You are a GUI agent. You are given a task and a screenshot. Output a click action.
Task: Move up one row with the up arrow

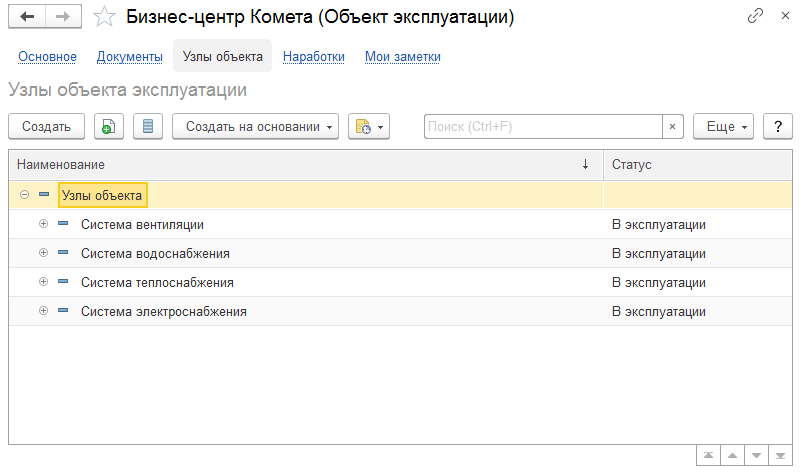732,455
